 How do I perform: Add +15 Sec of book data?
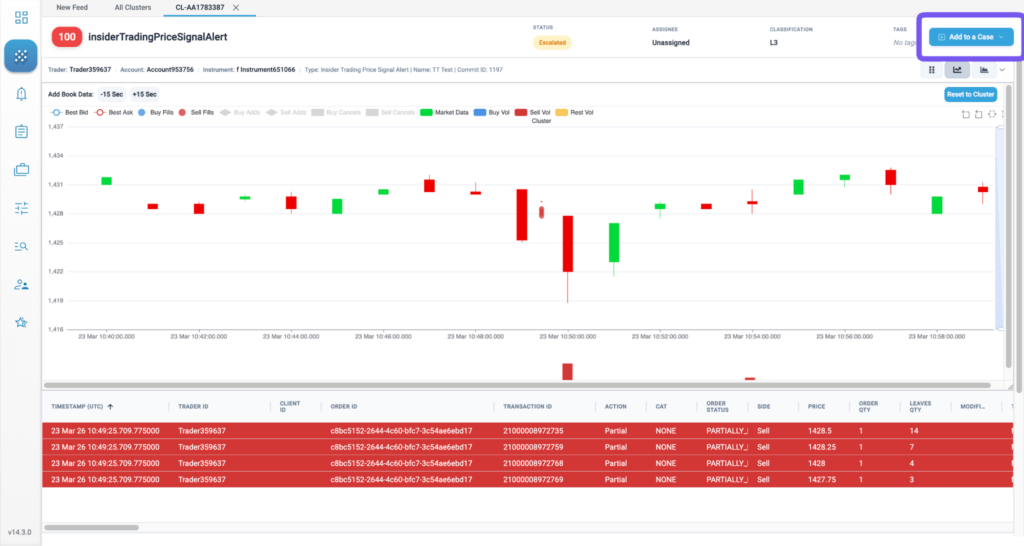(144, 94)
